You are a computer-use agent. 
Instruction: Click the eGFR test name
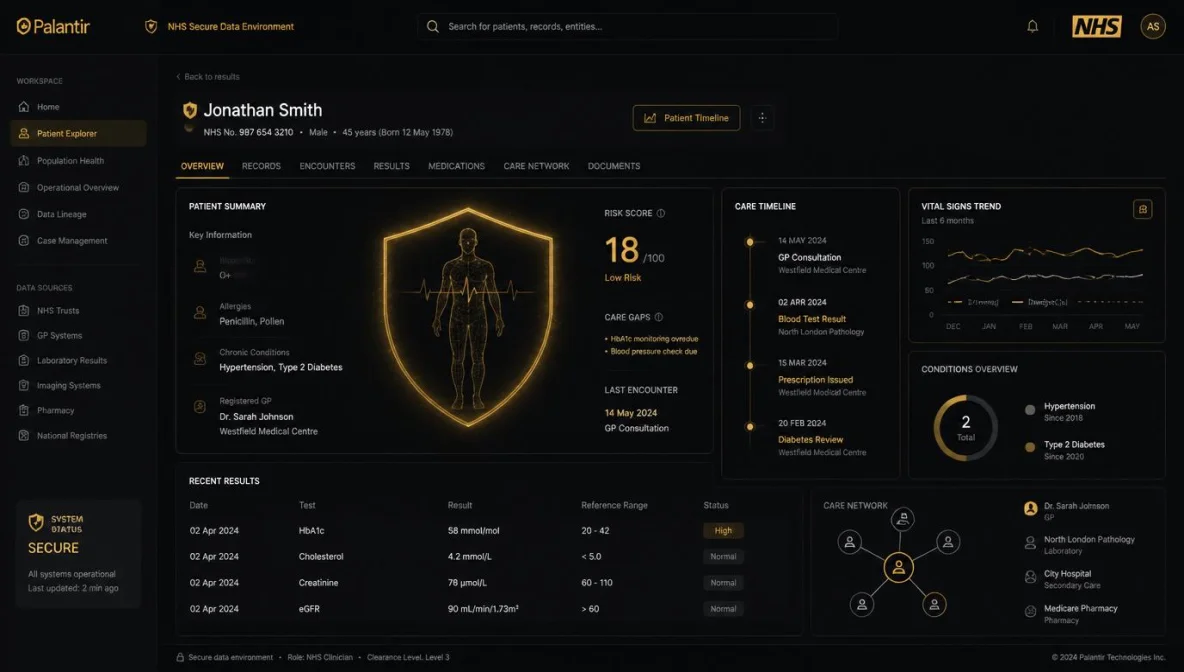309,609
